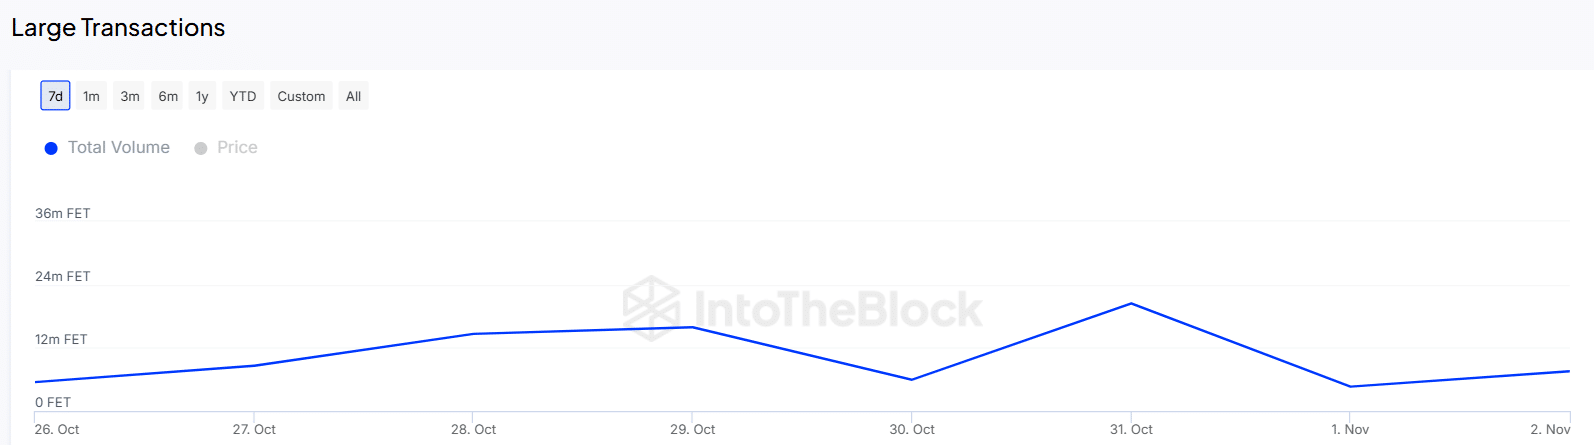Image resolution: width=1594 pixels, height=445 pixels.
Task: Click the 1. Nov x-axis label
Action: click(1350, 430)
